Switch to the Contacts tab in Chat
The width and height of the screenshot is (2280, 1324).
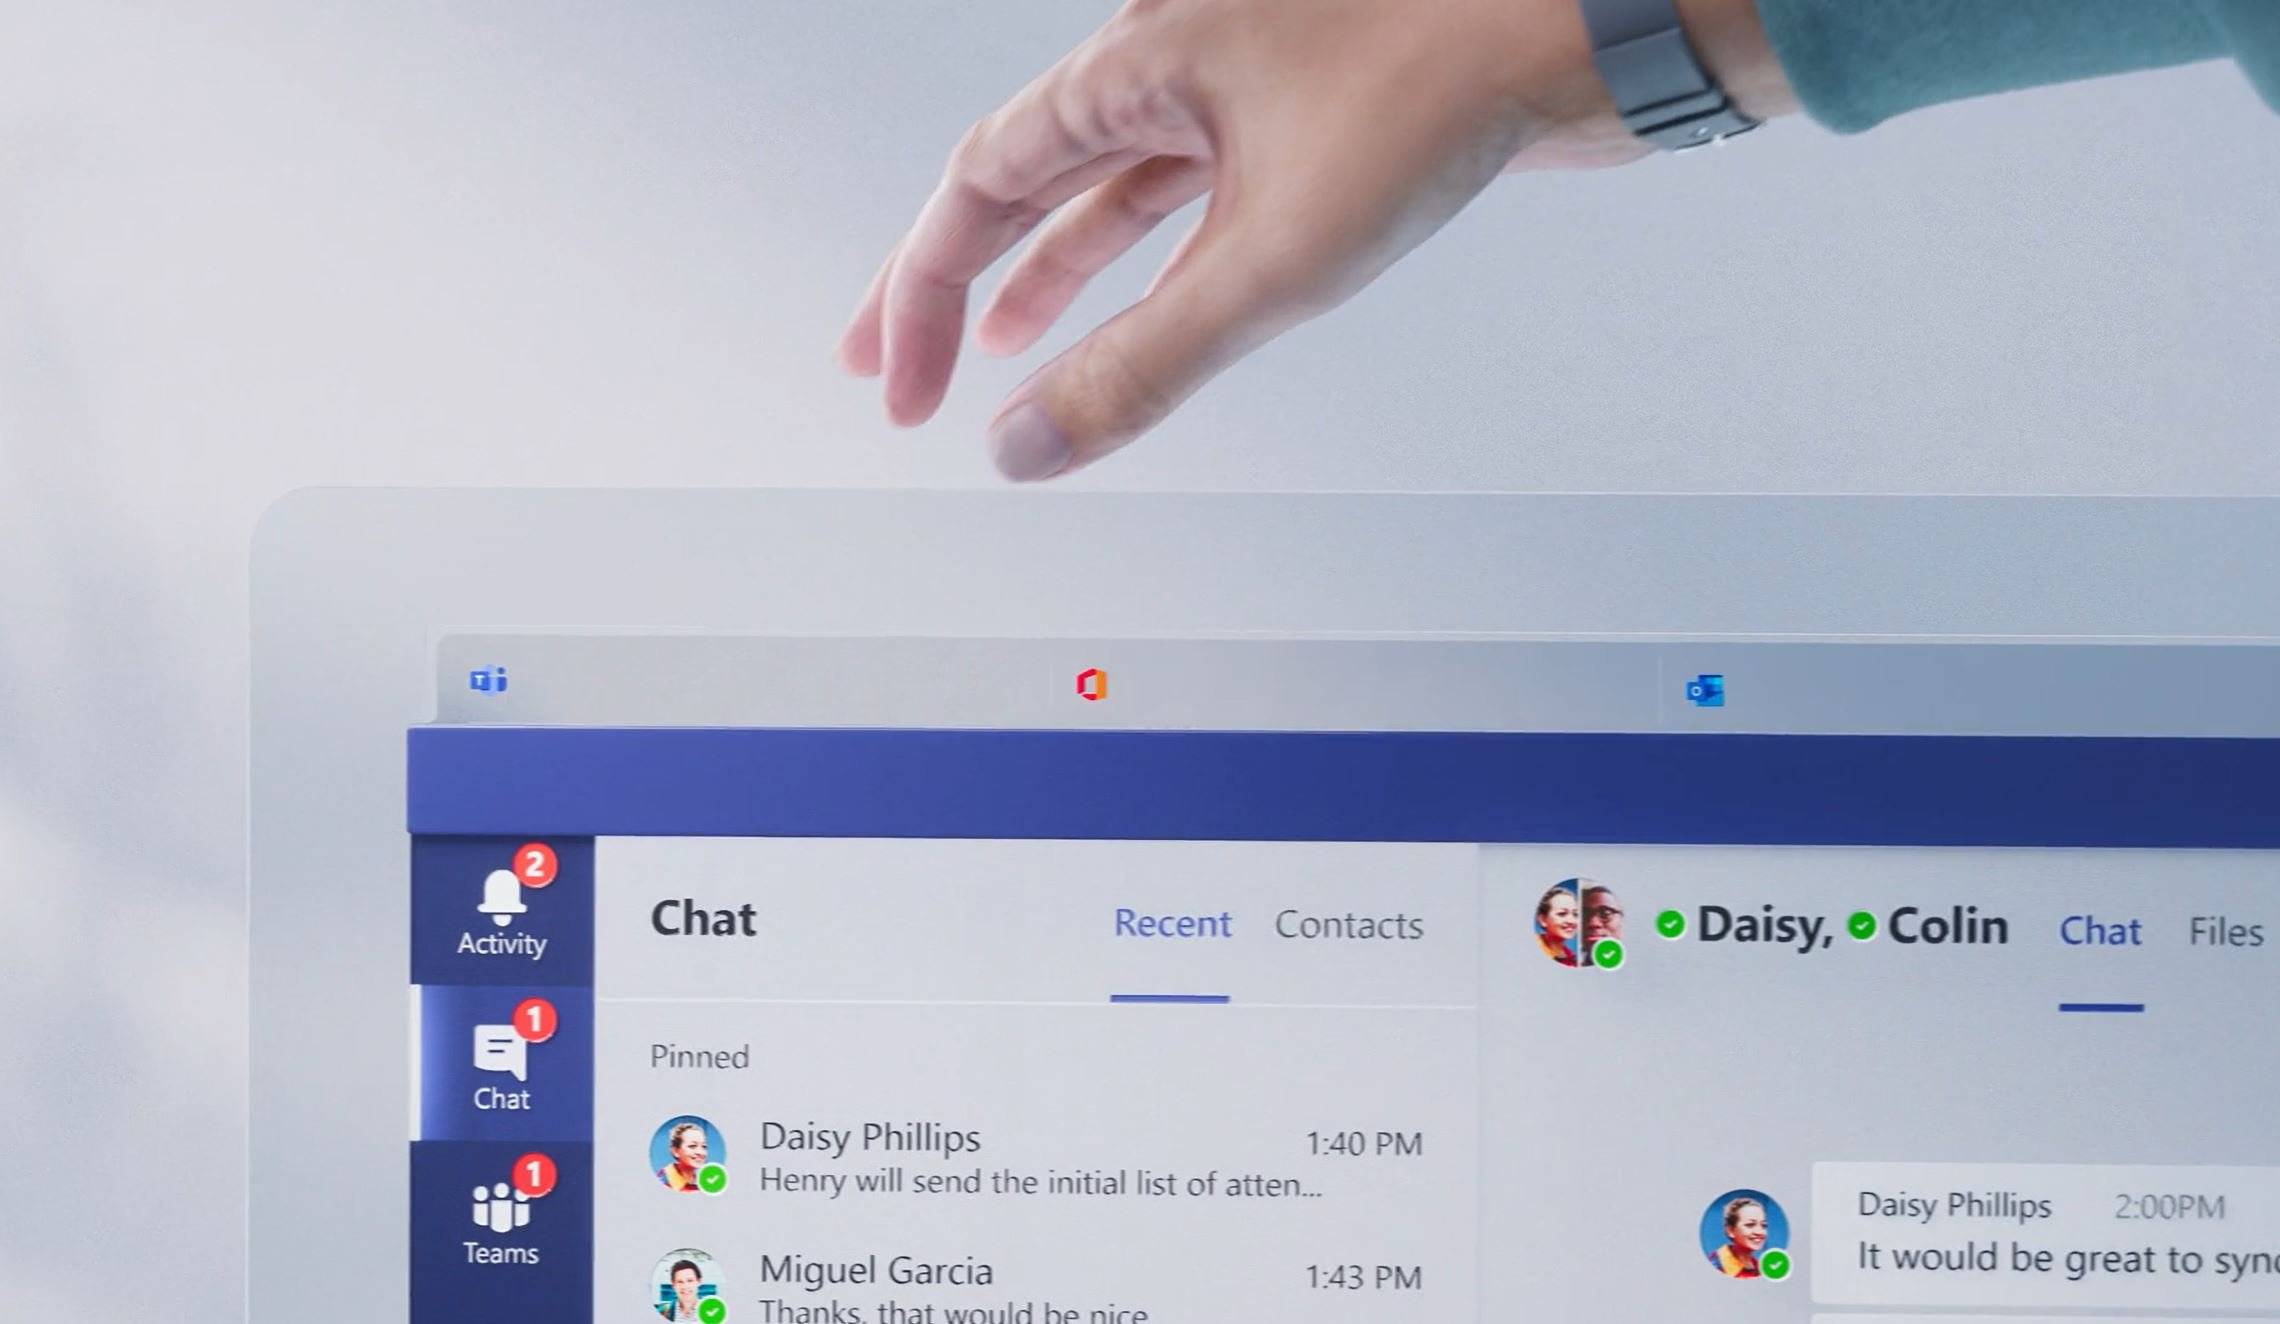[1346, 925]
